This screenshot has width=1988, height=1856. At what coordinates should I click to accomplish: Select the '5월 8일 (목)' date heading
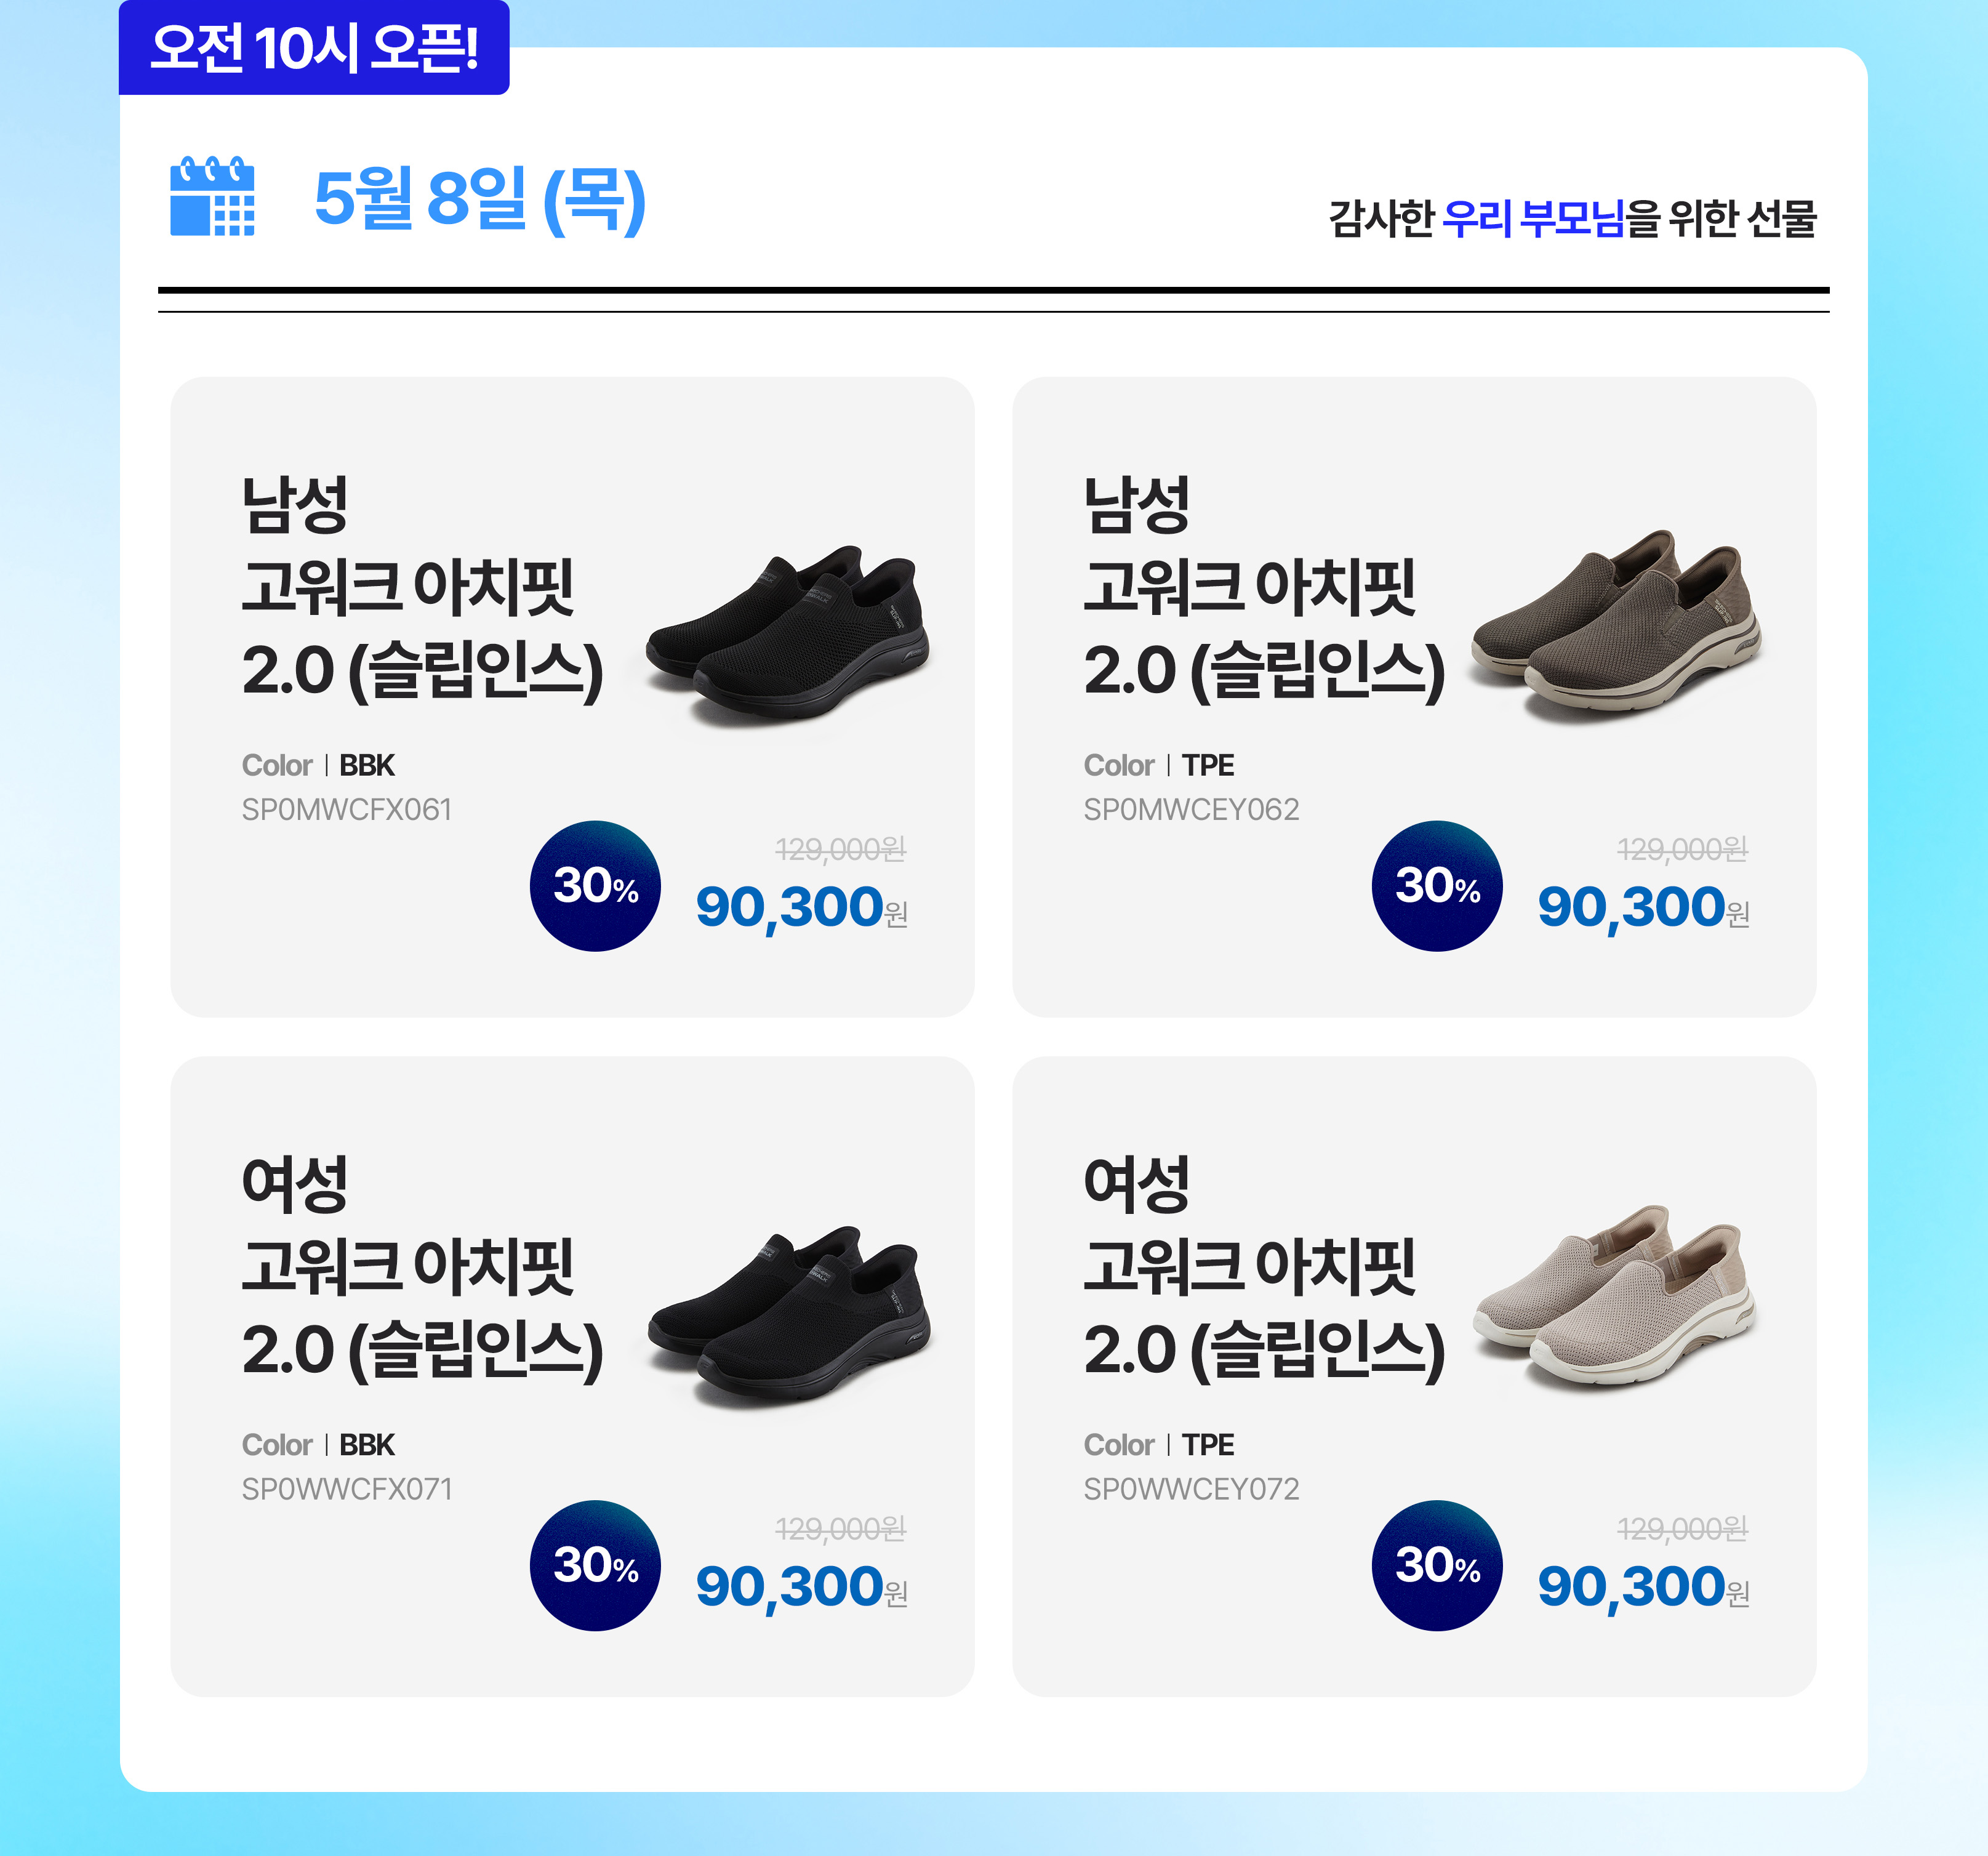pos(480,199)
